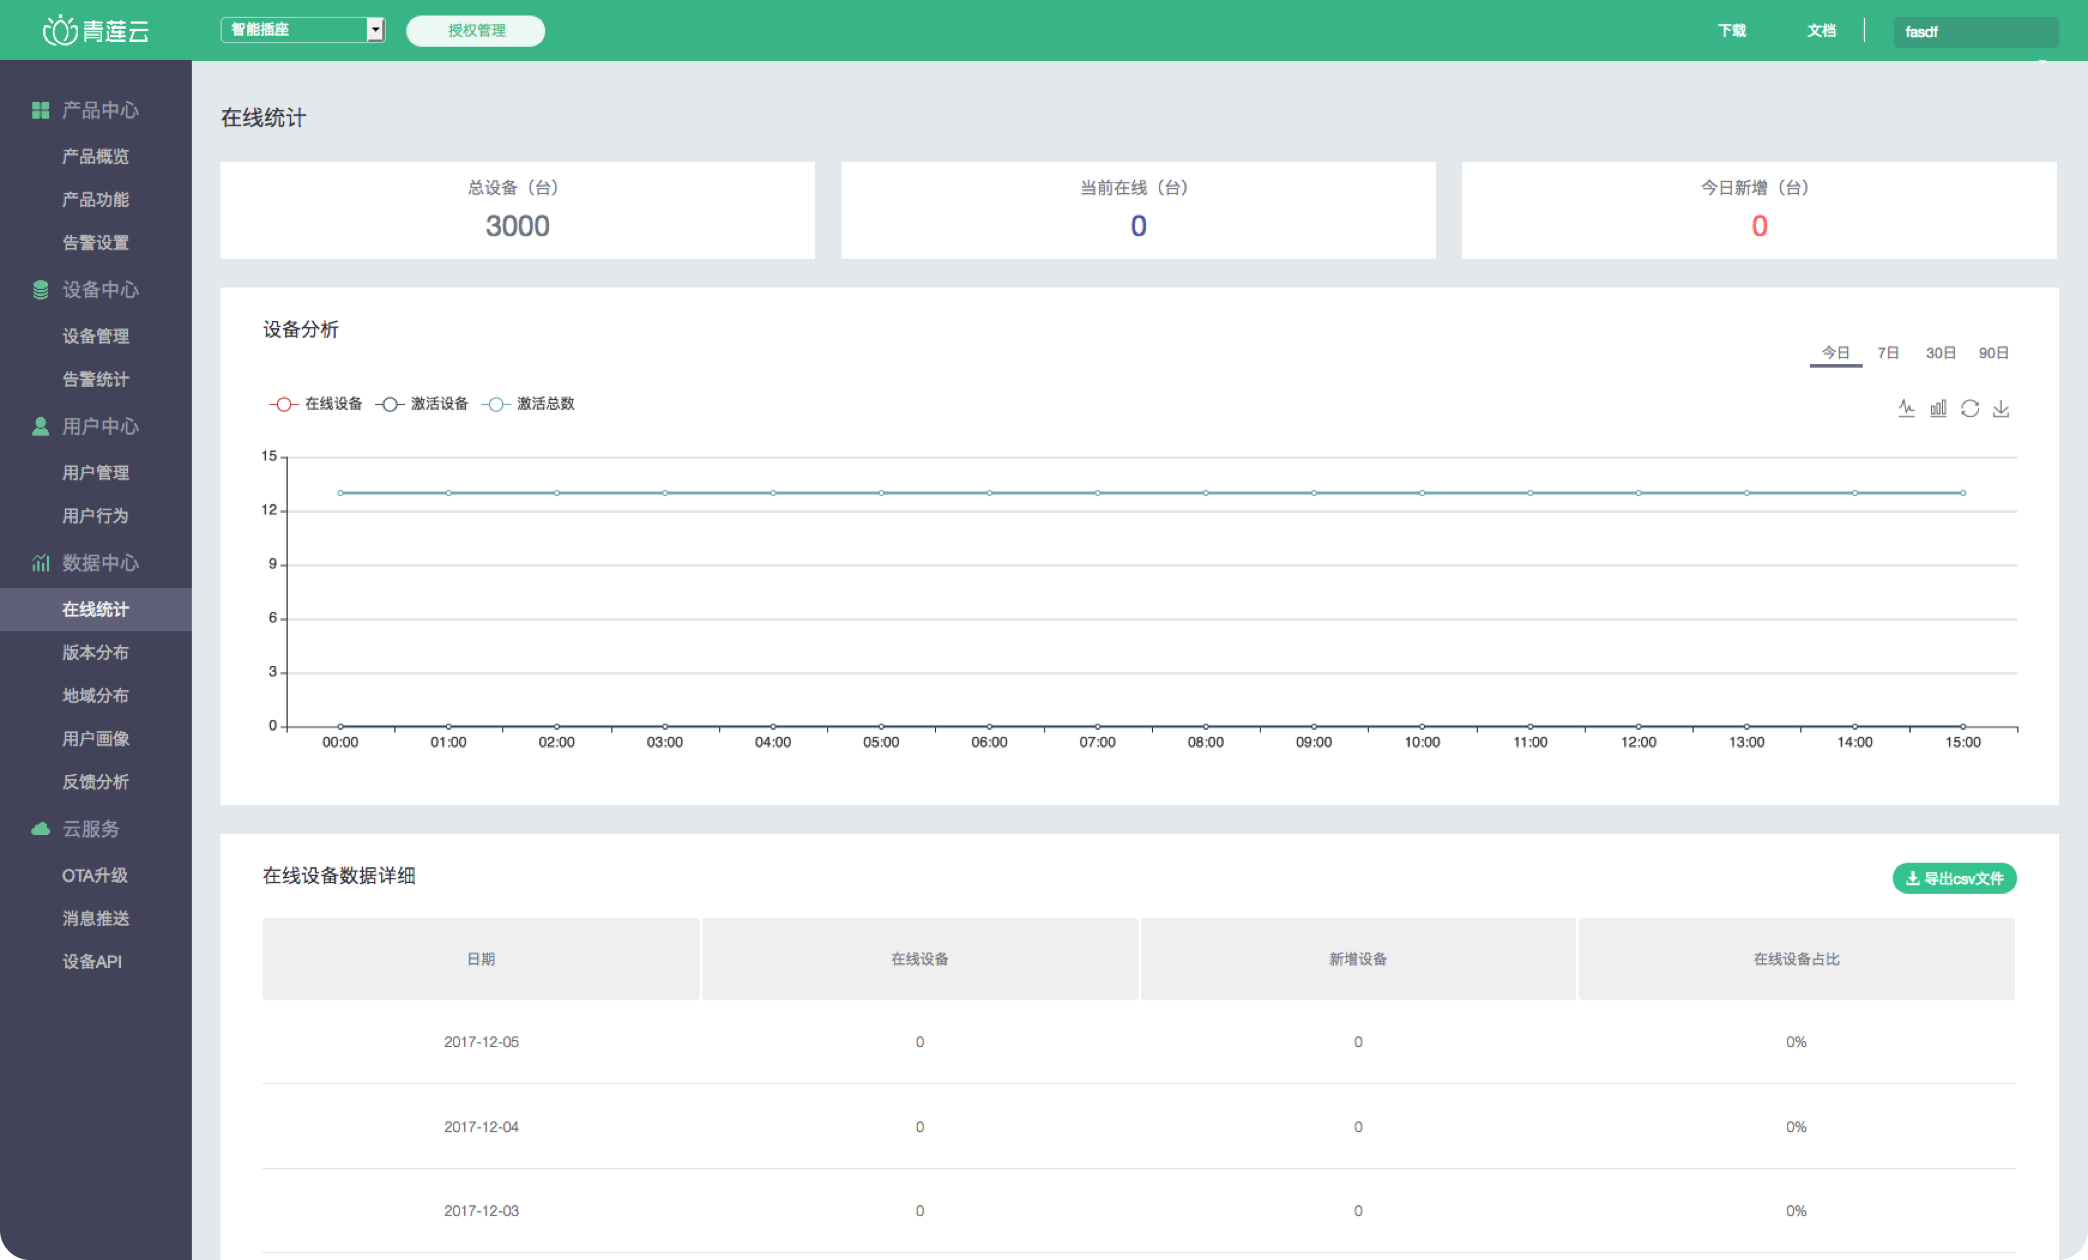Collapse the 数据中心 sidebar section
Image resolution: width=2088 pixels, height=1260 pixels.
100,563
